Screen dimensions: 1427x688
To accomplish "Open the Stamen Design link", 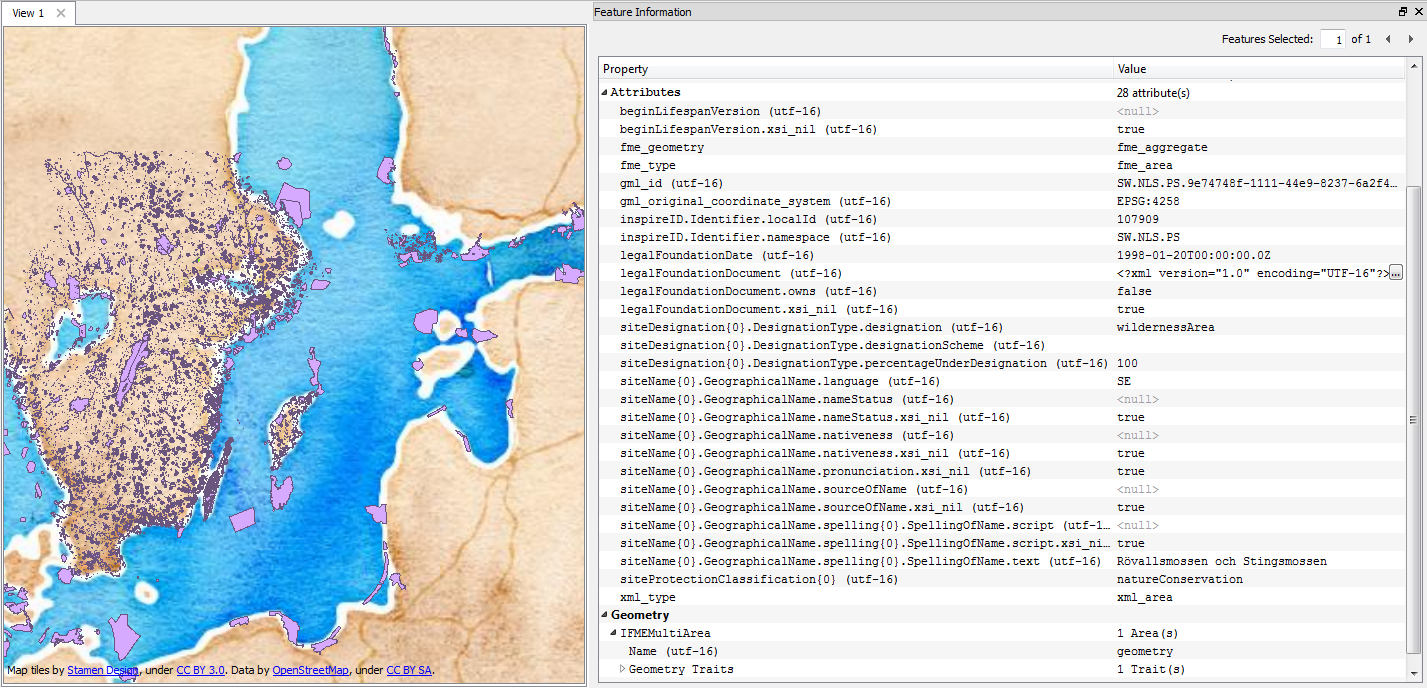I will [102, 670].
